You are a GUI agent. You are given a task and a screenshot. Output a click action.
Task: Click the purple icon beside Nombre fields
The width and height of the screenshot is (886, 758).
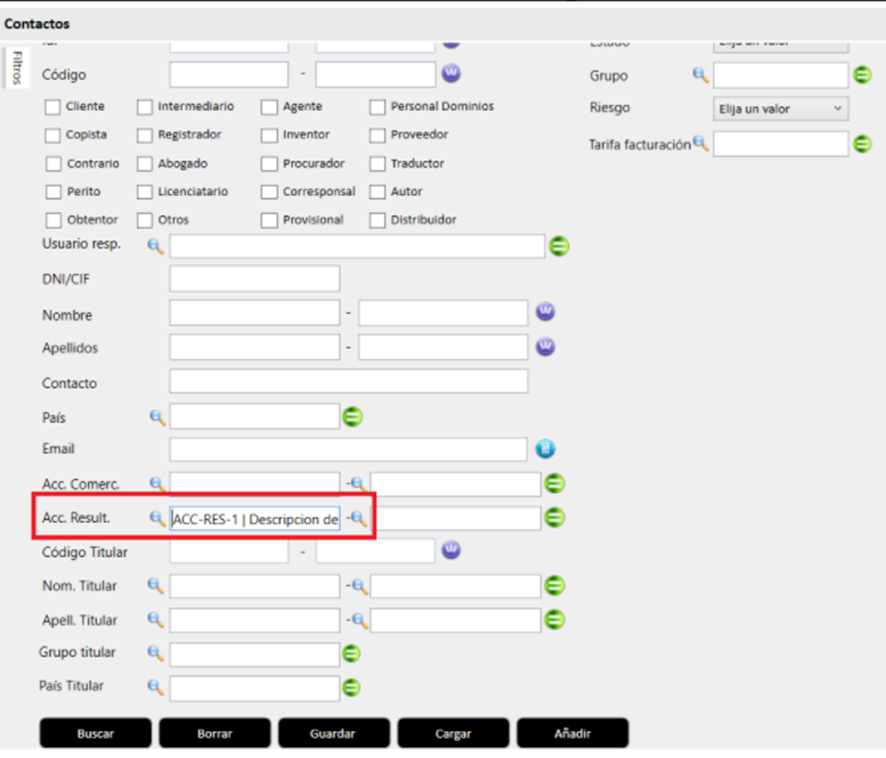545,313
